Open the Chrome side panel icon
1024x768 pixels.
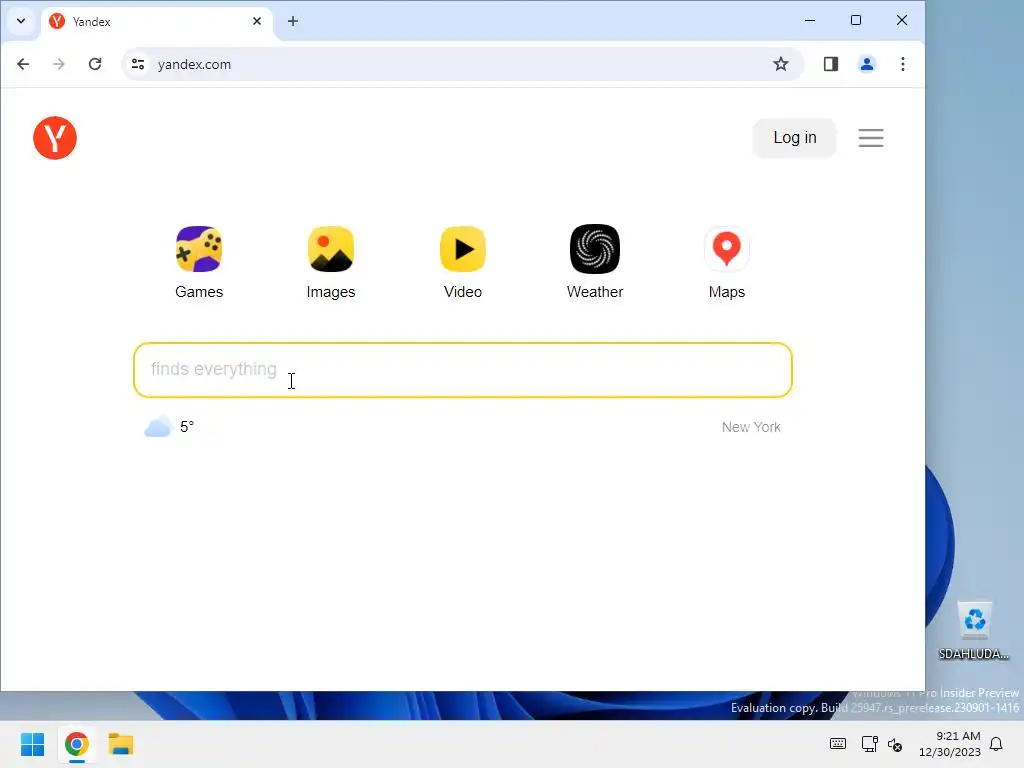tap(831, 64)
